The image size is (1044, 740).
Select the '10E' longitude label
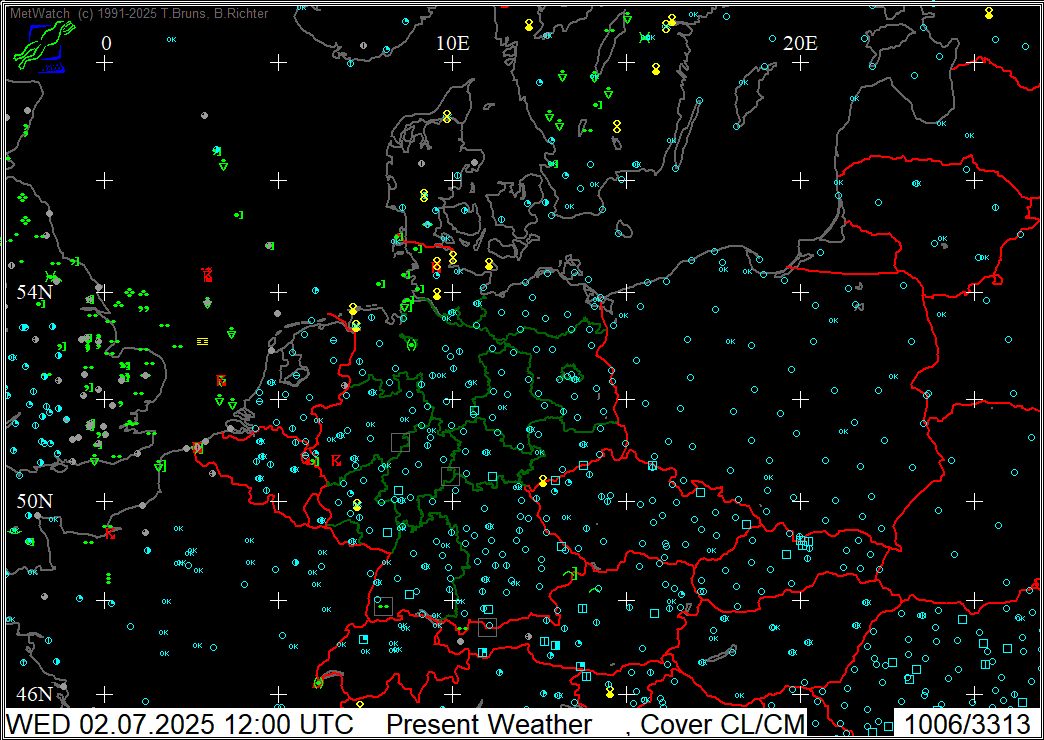453,43
